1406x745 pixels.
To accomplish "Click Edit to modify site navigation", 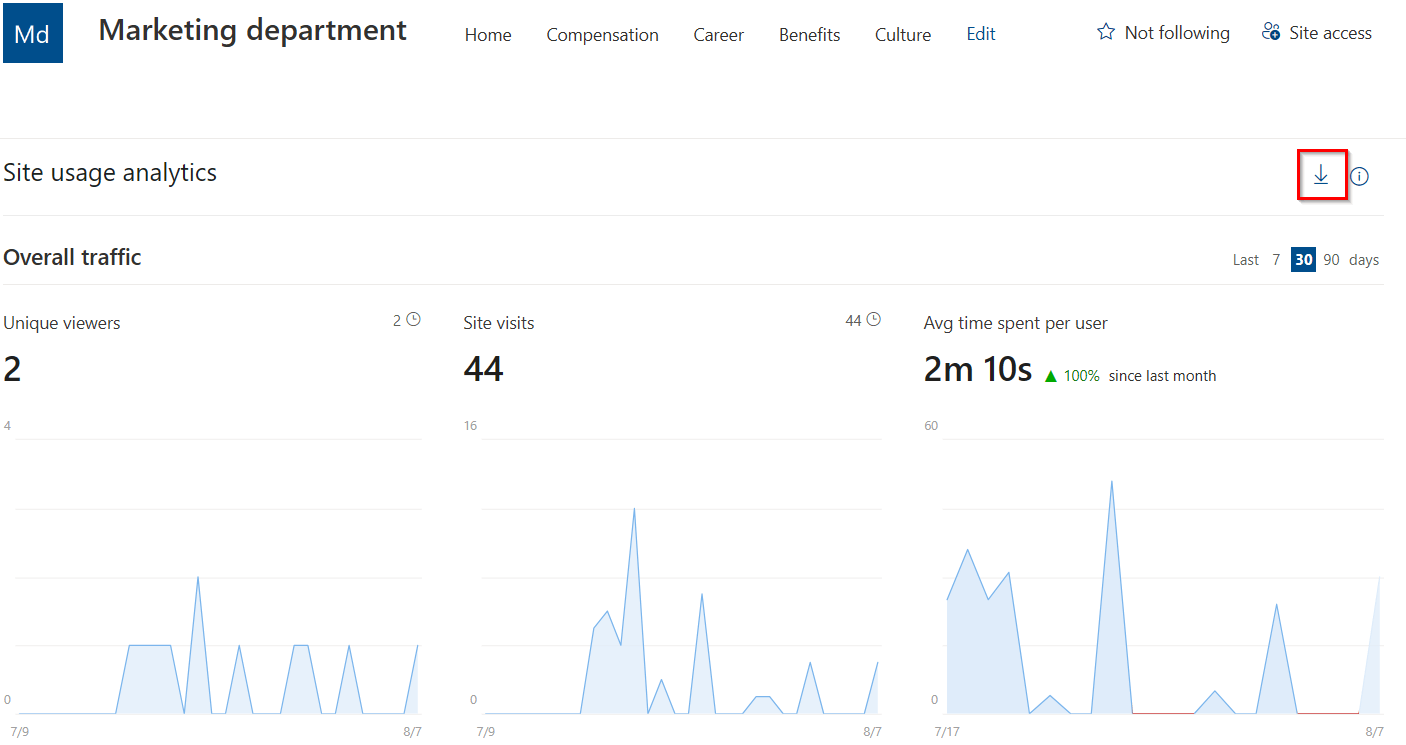I will 980,34.
